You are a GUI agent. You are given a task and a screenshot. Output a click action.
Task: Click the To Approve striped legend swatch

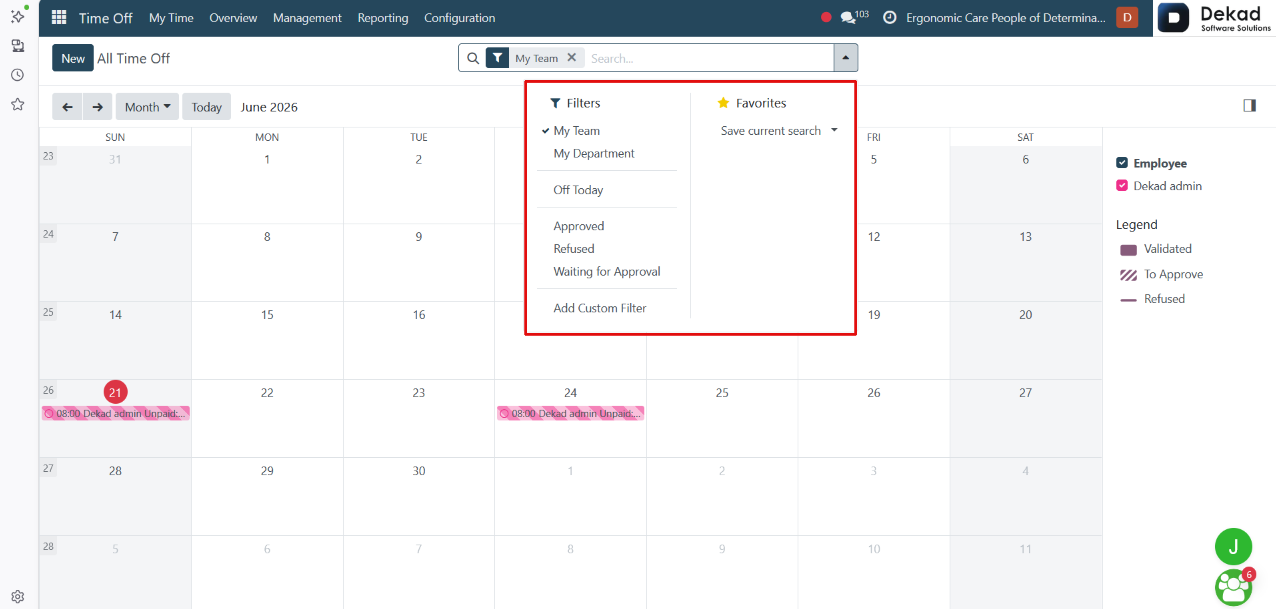pos(1128,275)
